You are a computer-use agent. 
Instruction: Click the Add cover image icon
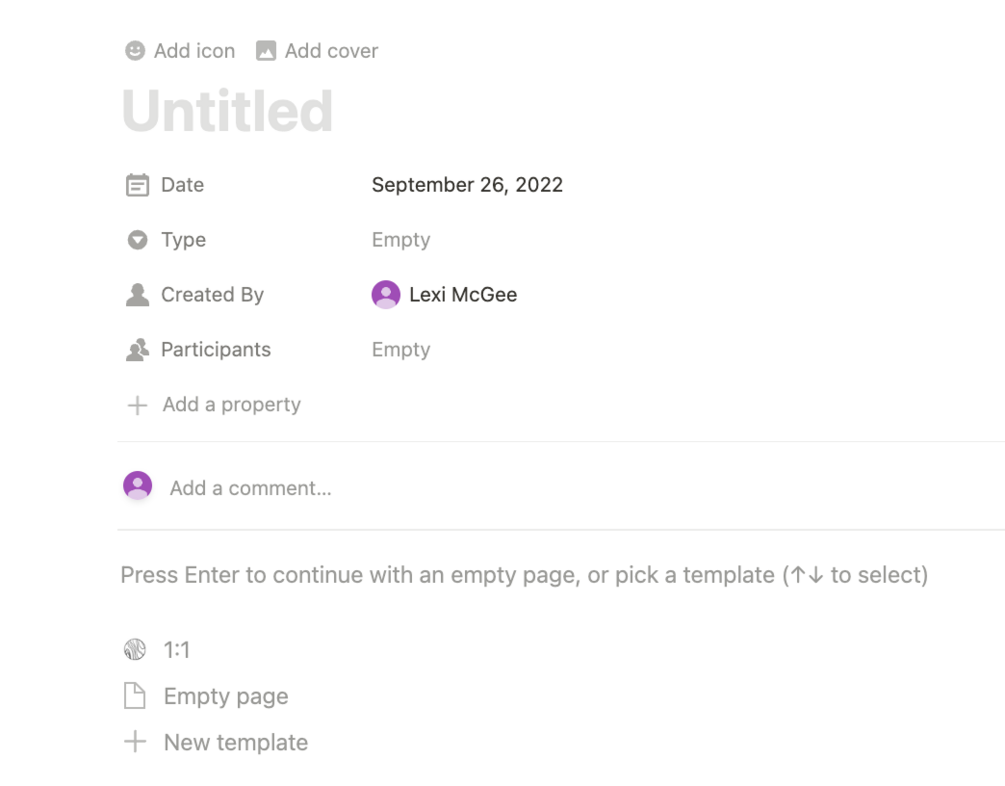[x=266, y=51]
